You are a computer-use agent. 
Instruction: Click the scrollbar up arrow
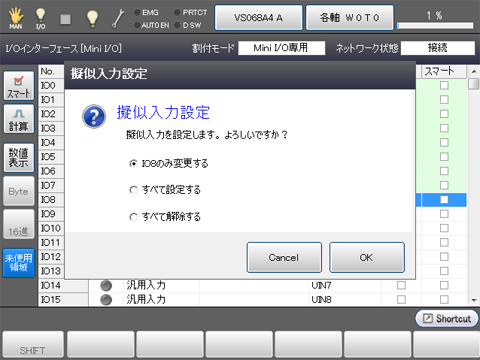474,71
